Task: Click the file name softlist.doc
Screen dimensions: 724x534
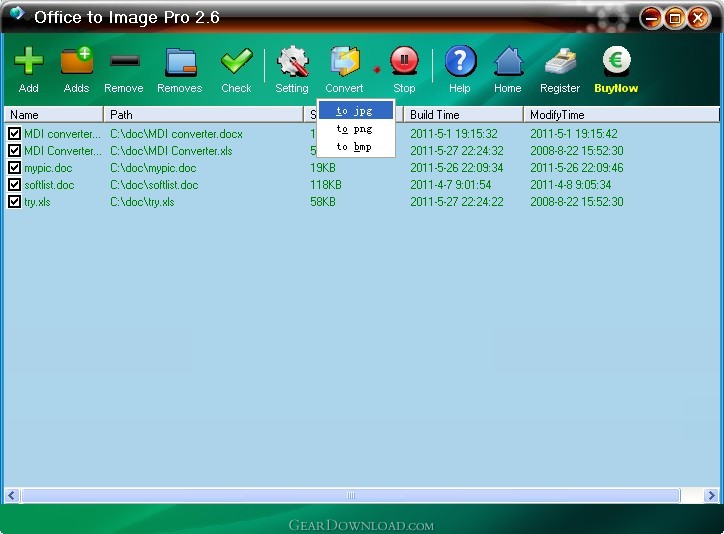Action: point(49,185)
